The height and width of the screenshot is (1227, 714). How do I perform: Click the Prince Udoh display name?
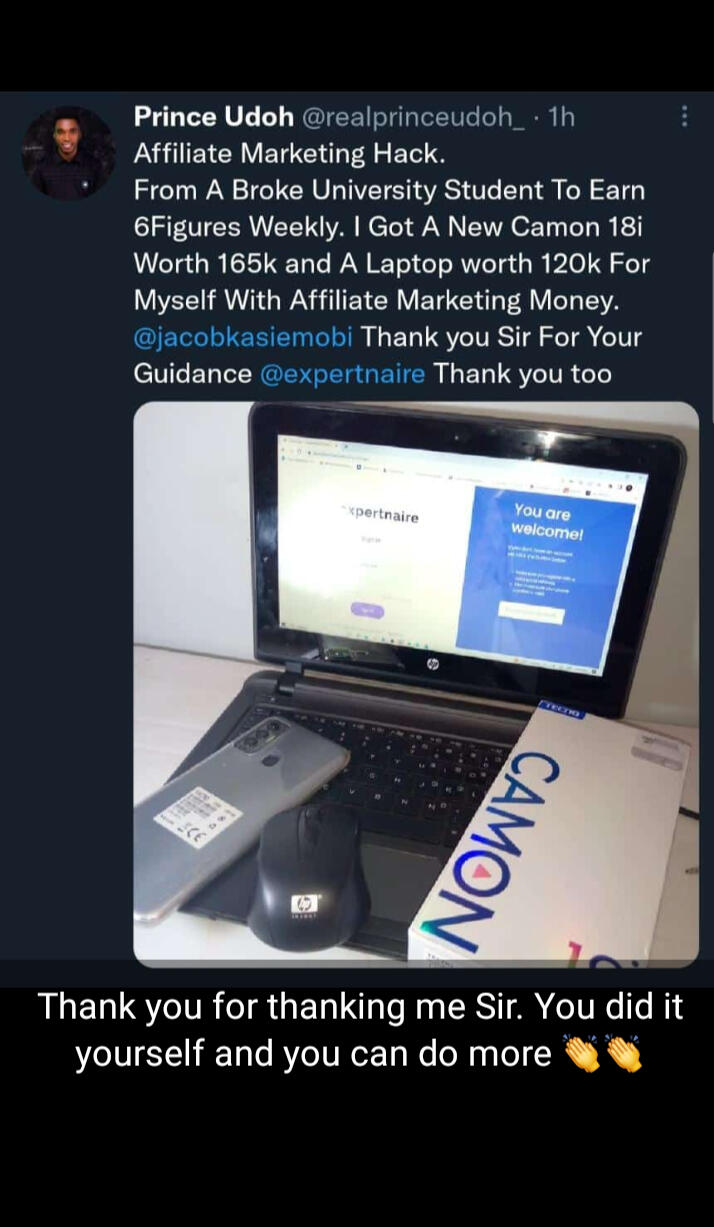click(x=214, y=117)
